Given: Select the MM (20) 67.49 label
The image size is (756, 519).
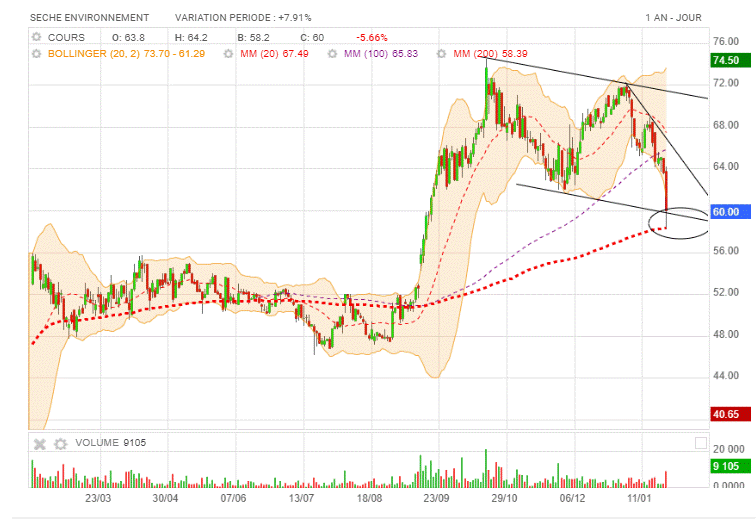Looking at the screenshot, I should coord(274,54).
